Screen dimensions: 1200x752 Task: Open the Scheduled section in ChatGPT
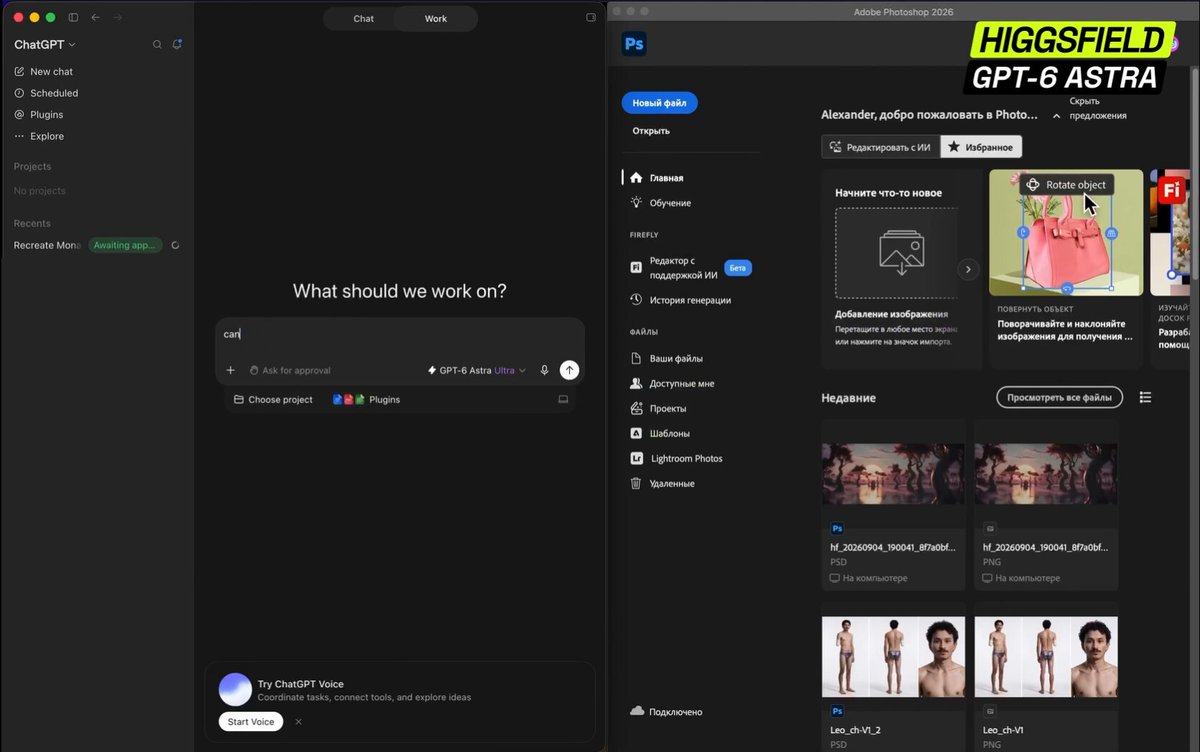(46, 93)
